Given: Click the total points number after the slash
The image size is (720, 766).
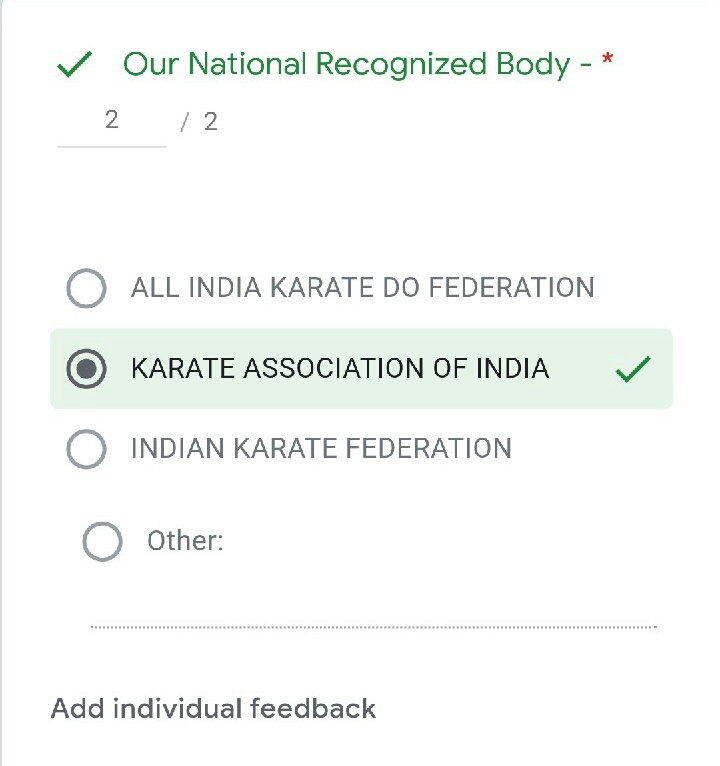Looking at the screenshot, I should (x=210, y=122).
